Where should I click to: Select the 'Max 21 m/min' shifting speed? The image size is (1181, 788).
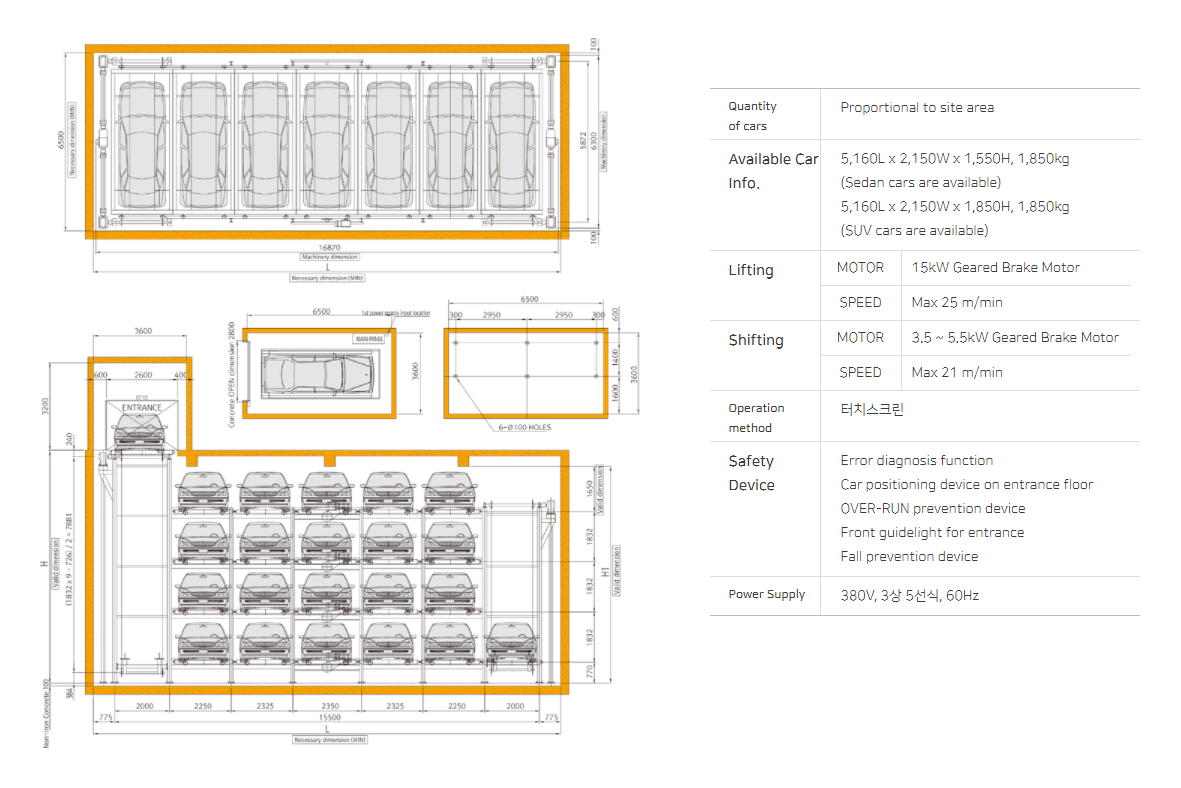click(957, 372)
